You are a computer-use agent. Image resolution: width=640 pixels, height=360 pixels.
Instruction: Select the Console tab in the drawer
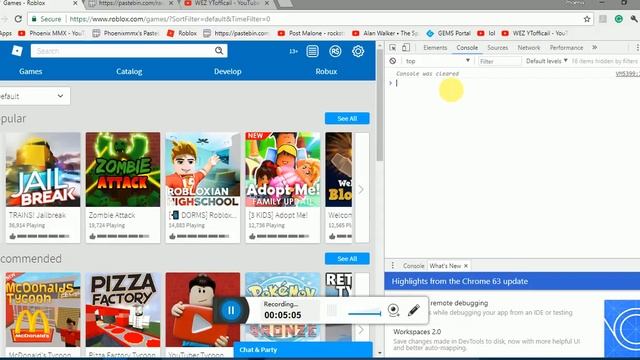pyautogui.click(x=413, y=266)
